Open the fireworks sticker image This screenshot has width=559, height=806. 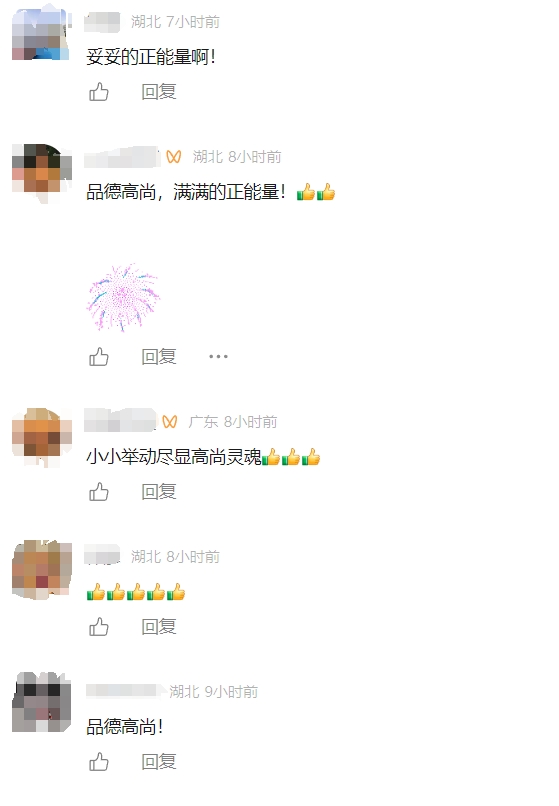click(123, 297)
